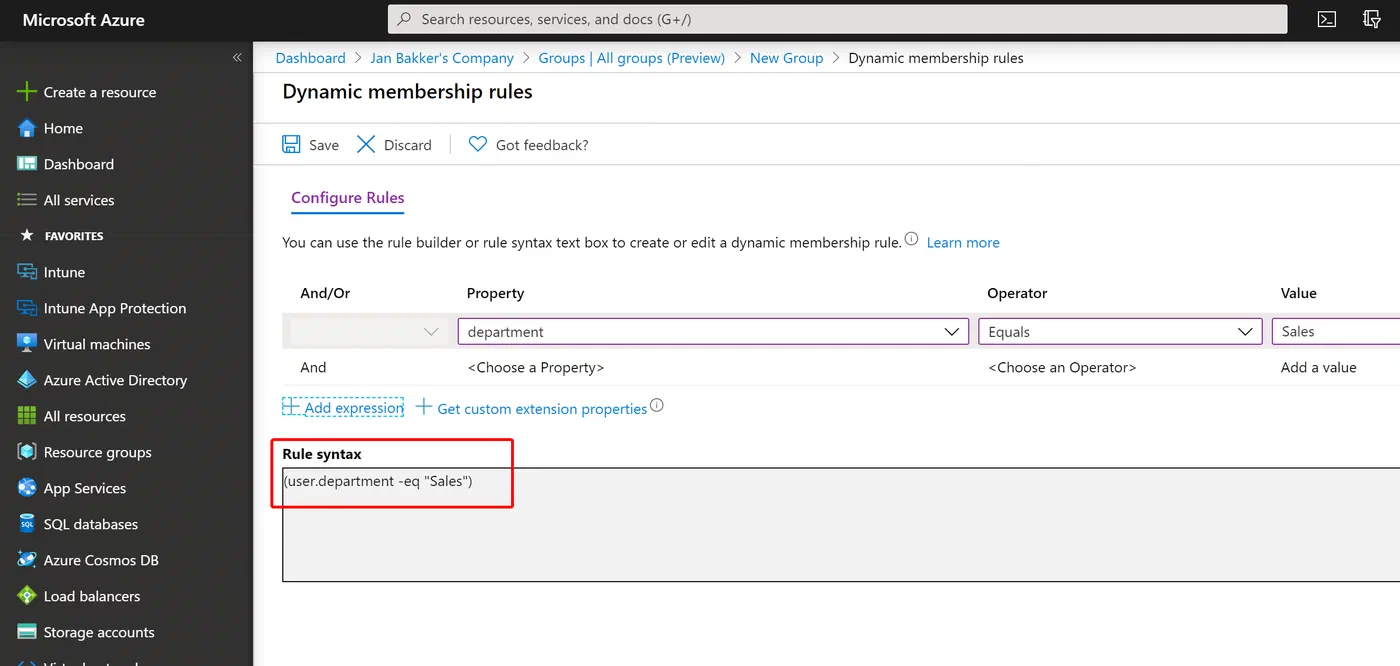Click the Intune icon in favorites

[27, 272]
